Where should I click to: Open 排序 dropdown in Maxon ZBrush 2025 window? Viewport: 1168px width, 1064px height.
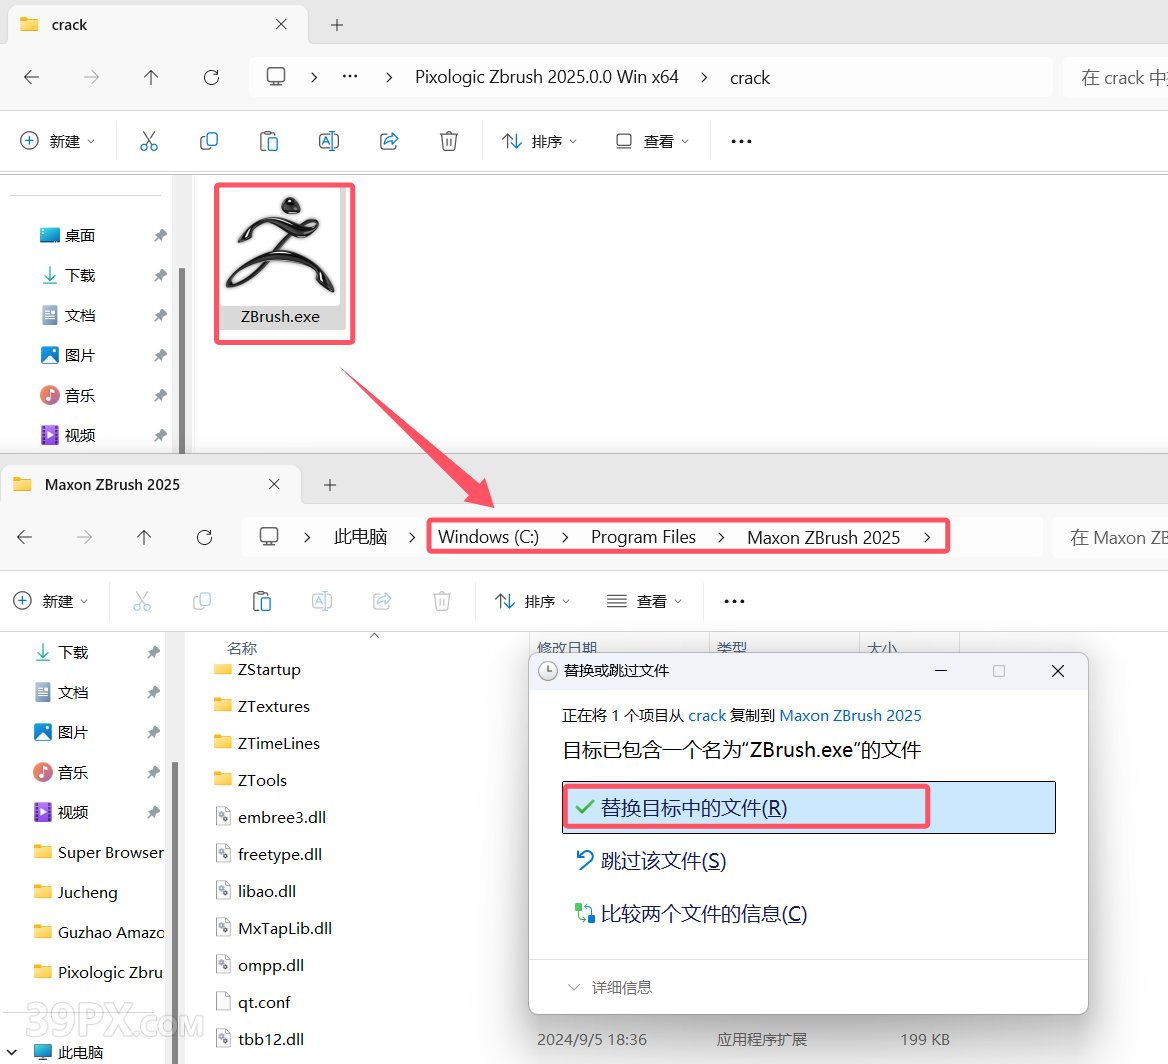pos(533,601)
